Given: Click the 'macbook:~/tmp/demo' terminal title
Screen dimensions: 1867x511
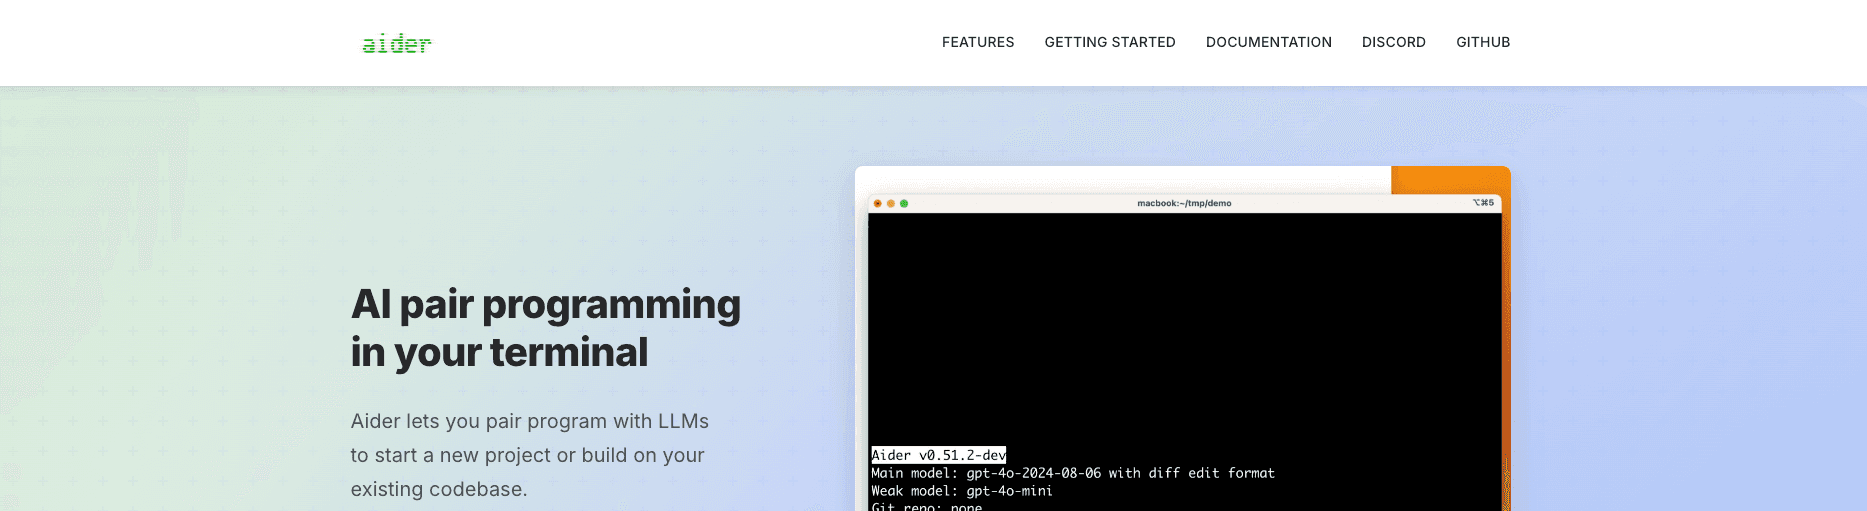Looking at the screenshot, I should coord(1184,203).
